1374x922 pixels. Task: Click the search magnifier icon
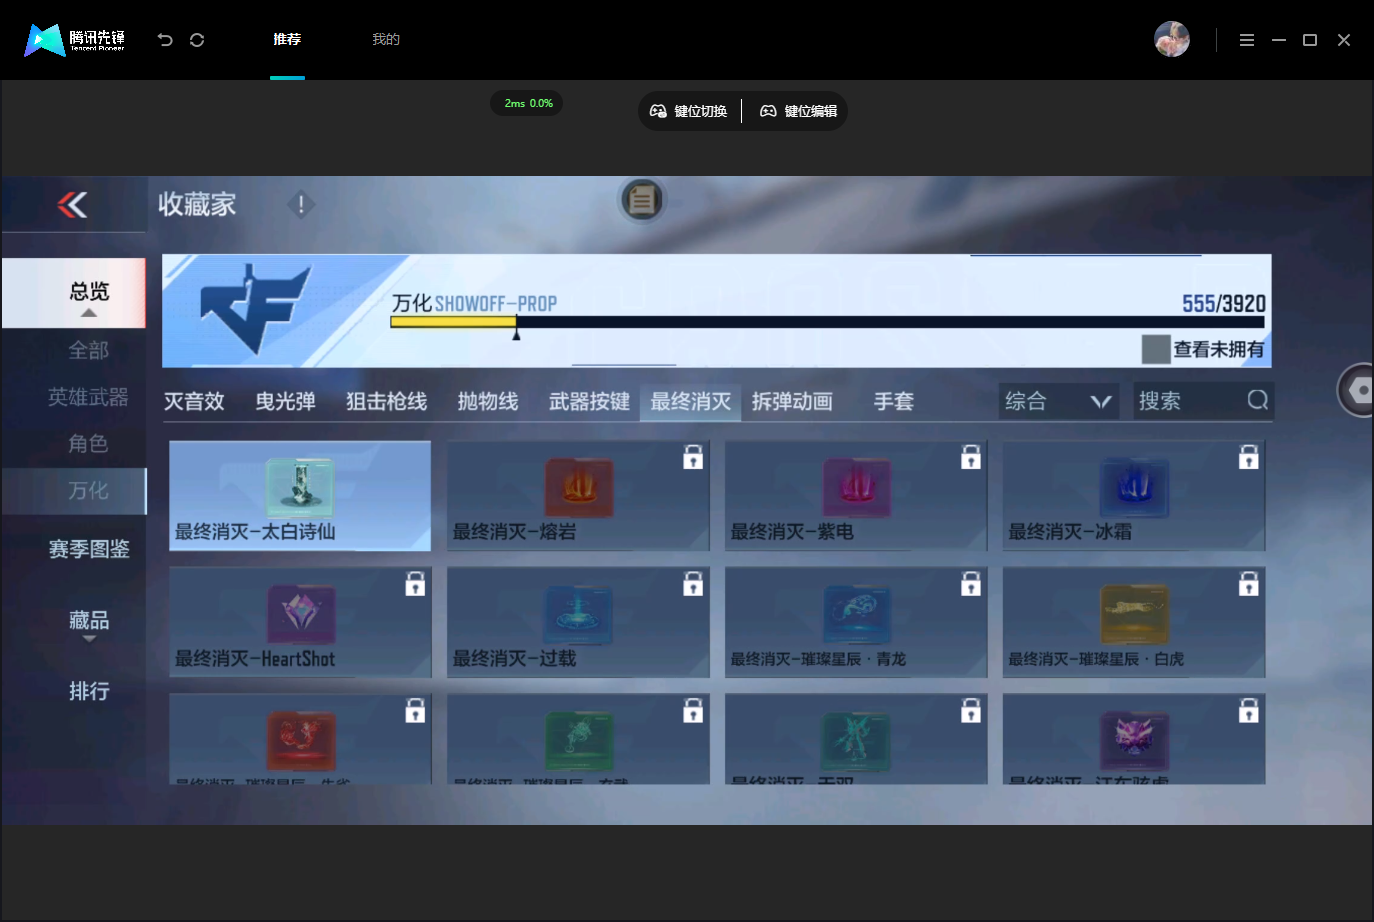(1257, 400)
